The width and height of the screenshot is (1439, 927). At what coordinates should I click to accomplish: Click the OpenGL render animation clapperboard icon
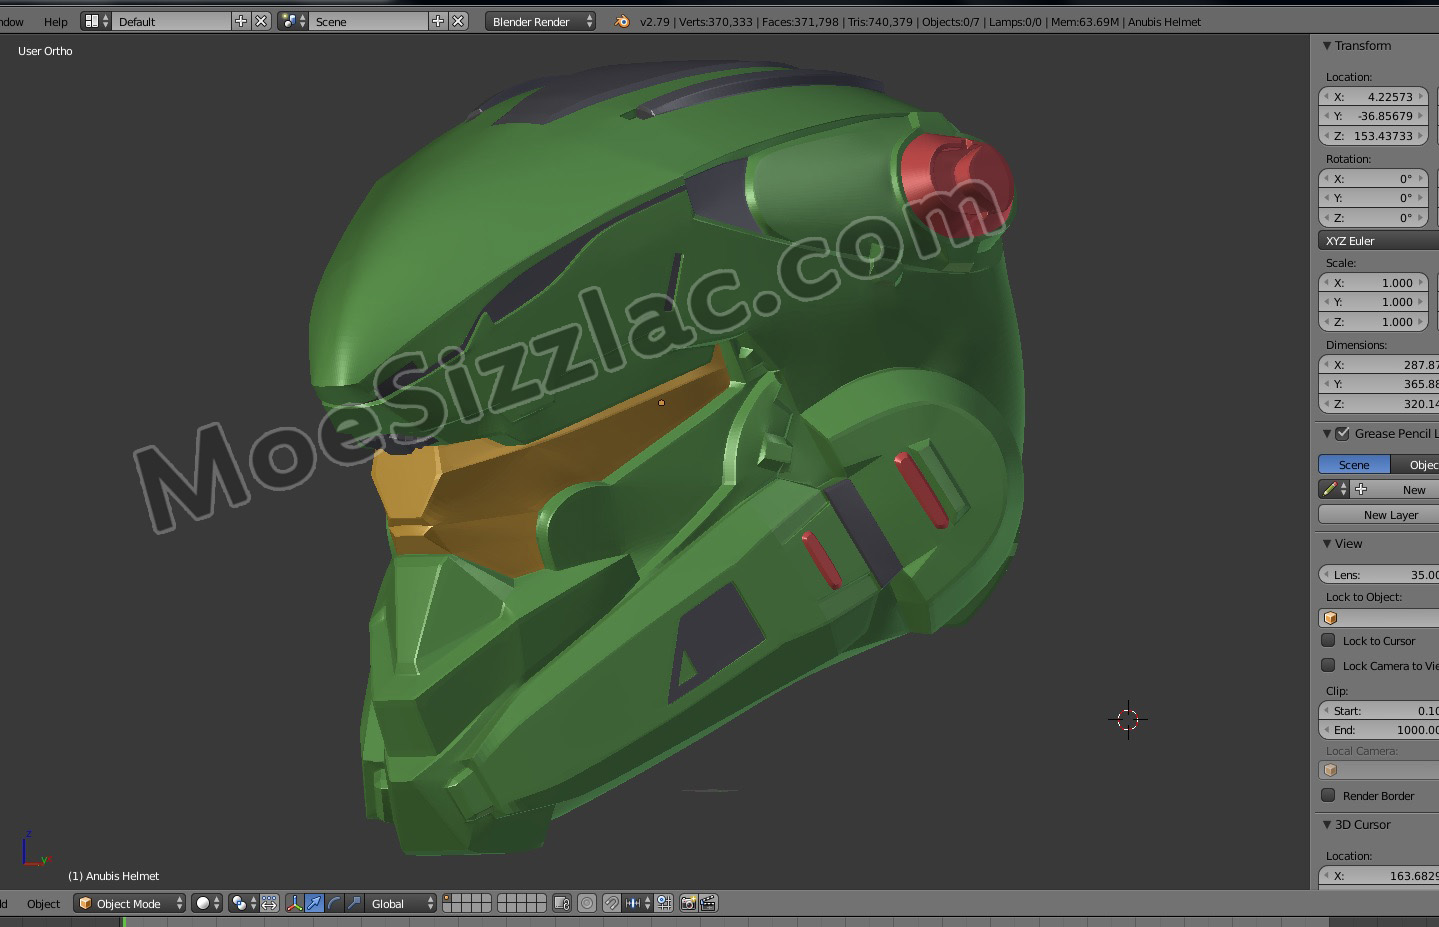pos(708,903)
